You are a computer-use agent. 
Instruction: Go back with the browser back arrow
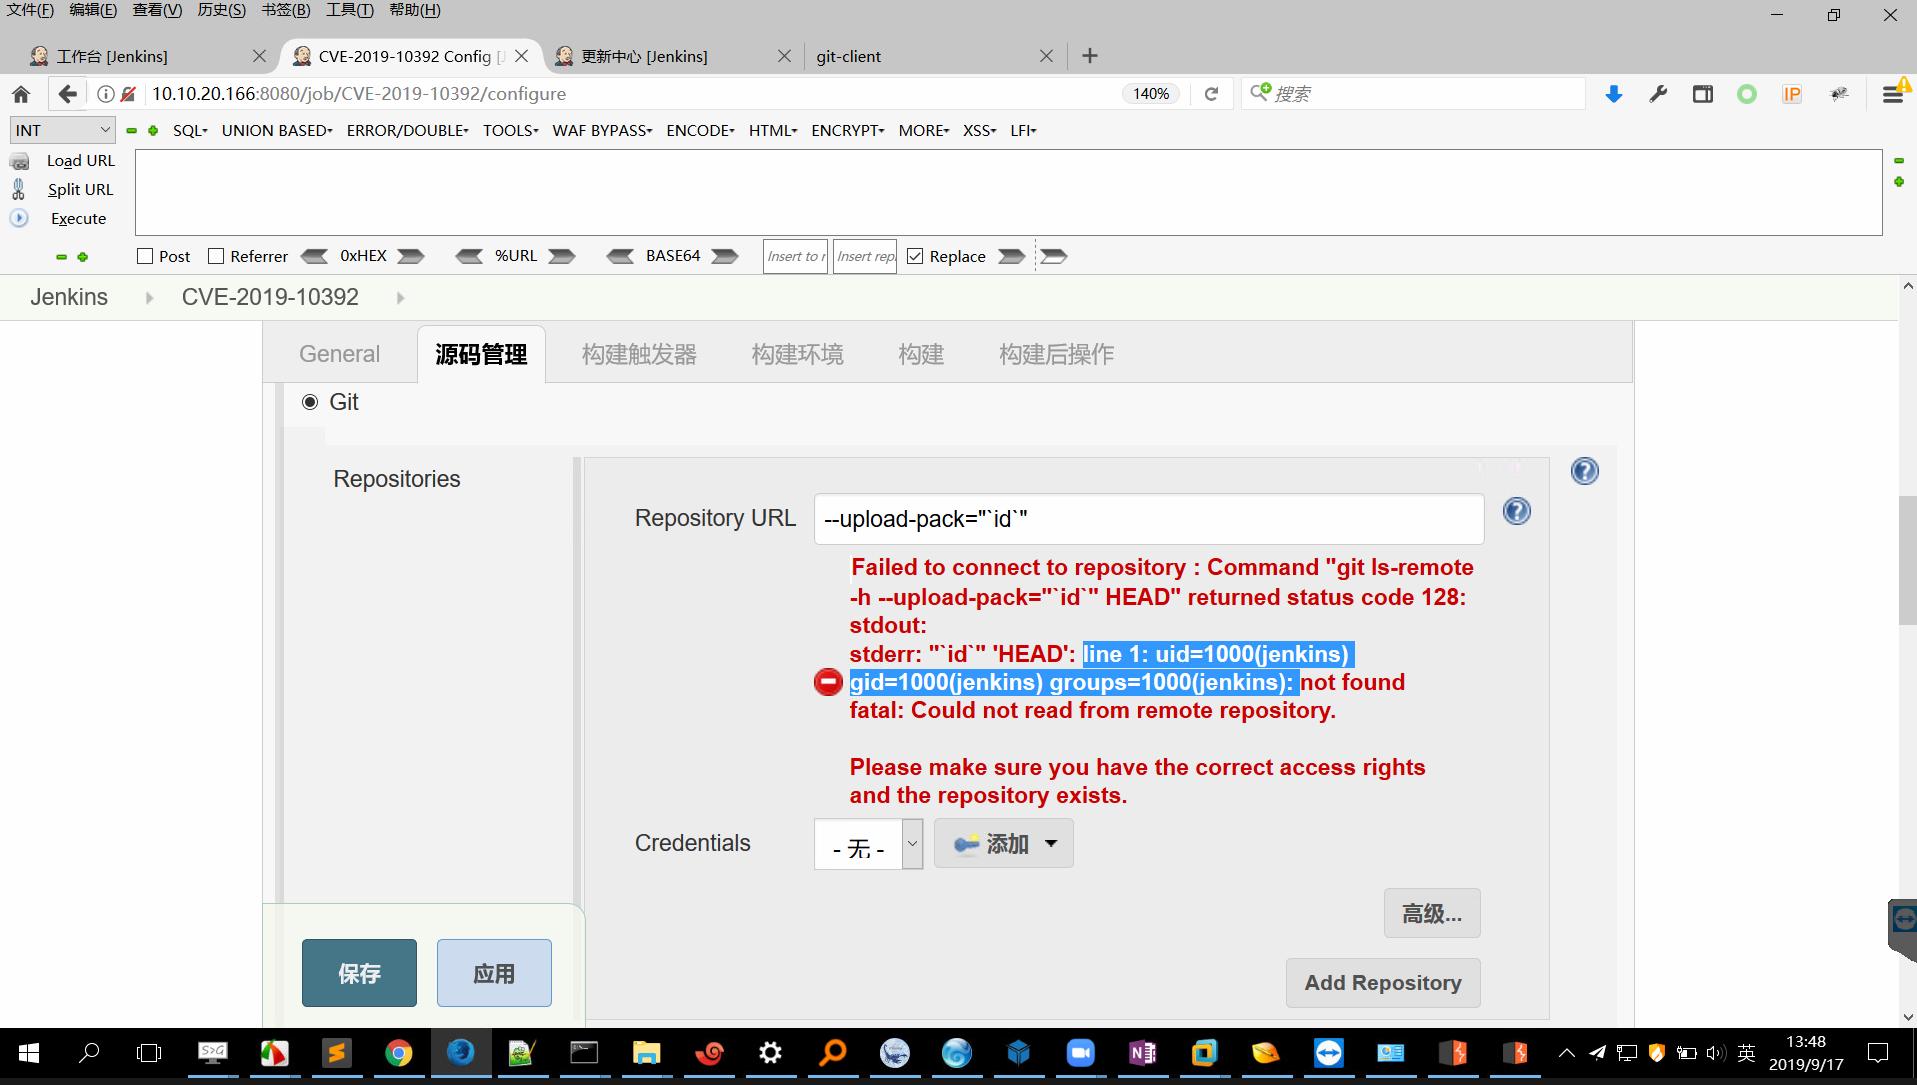click(x=67, y=94)
